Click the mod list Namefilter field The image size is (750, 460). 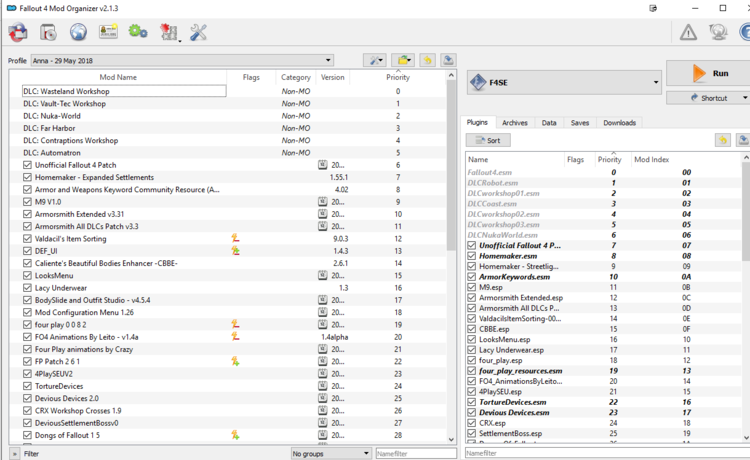(x=416, y=453)
